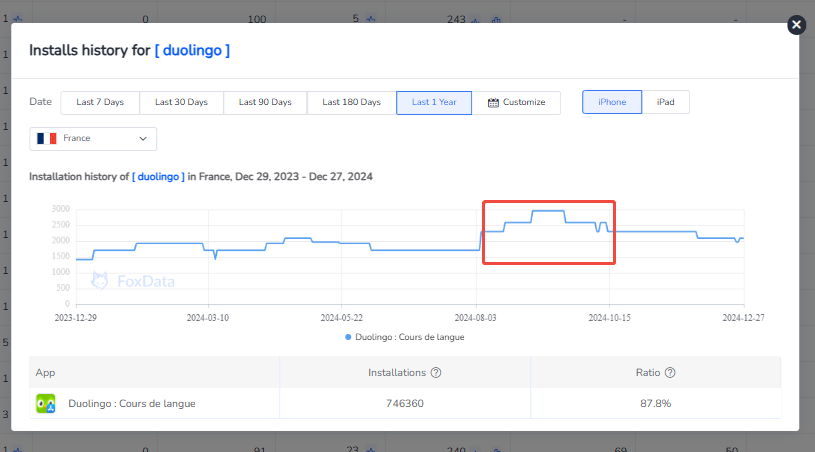
Task: Switch device to iPhone
Action: [612, 102]
